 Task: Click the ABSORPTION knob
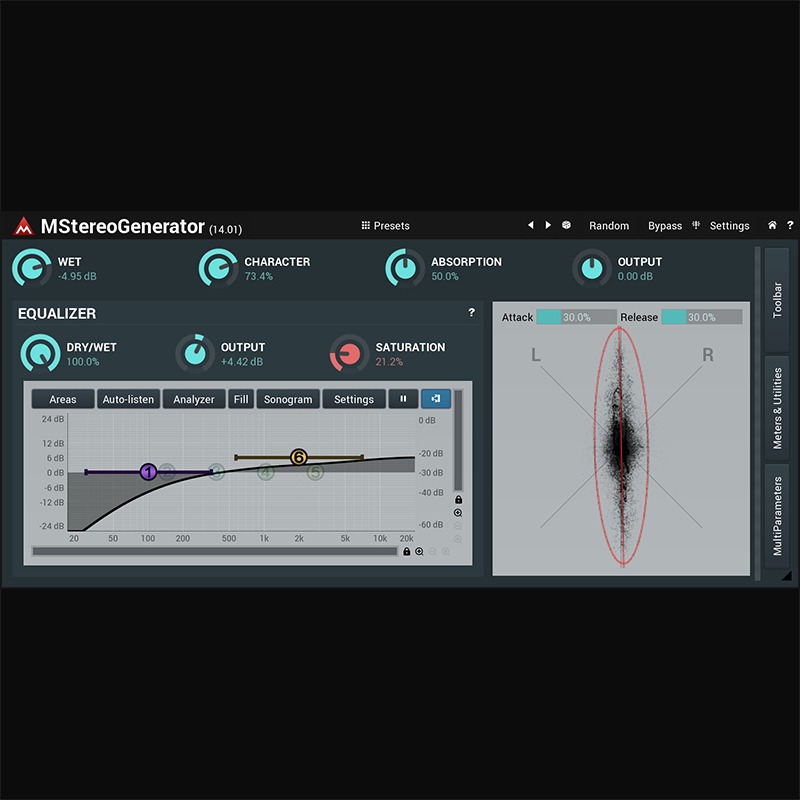coord(405,268)
